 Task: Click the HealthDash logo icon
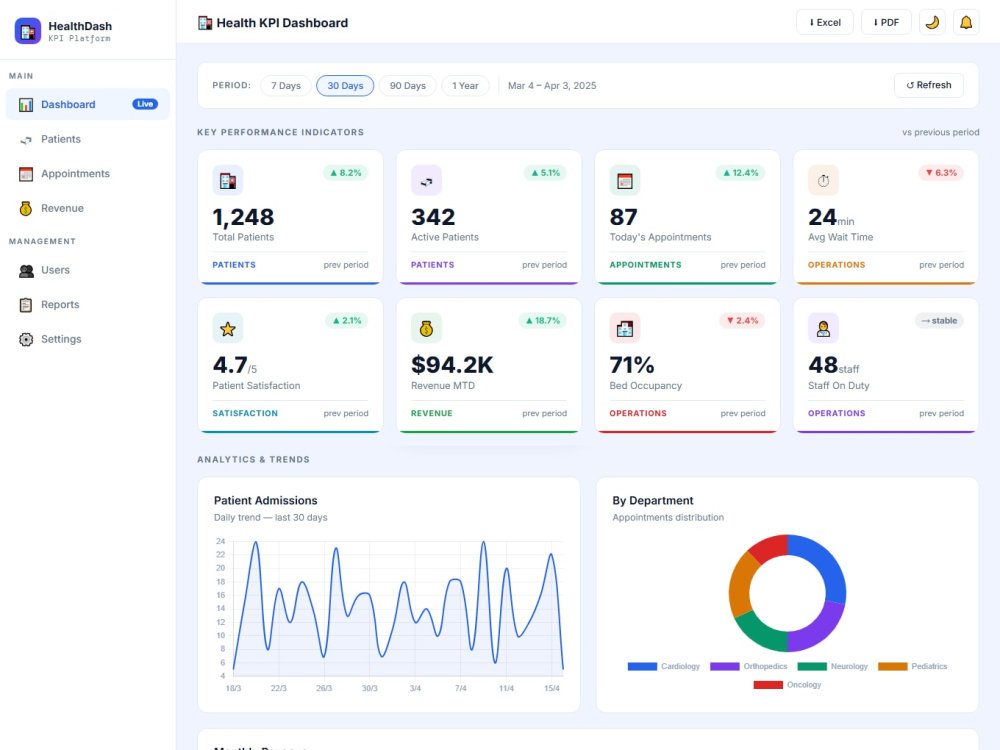pos(27,31)
